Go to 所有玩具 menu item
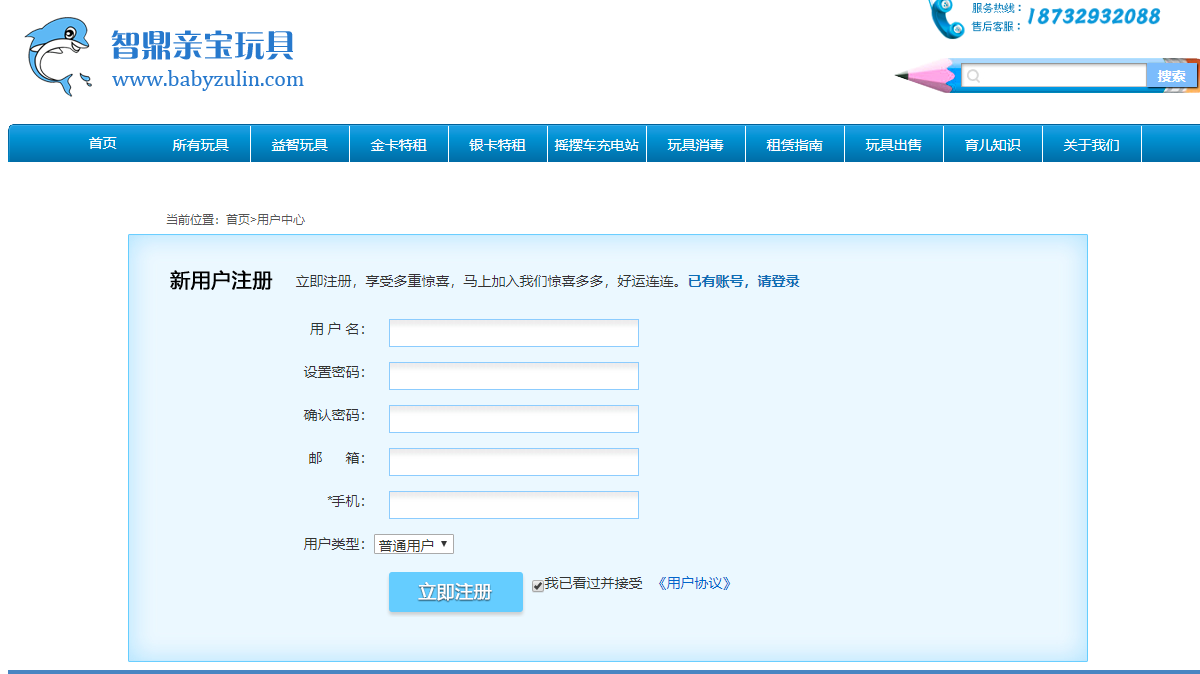 pyautogui.click(x=200, y=144)
